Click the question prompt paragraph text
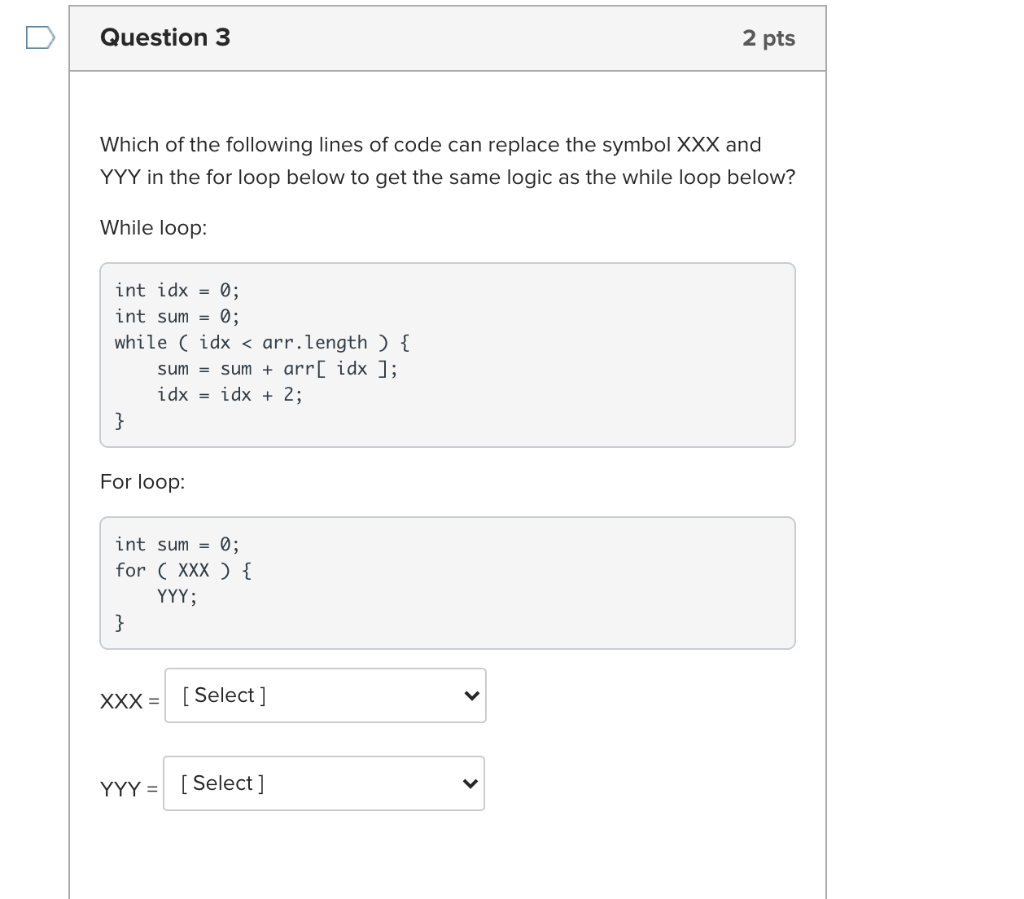The image size is (1024, 899). 447,161
